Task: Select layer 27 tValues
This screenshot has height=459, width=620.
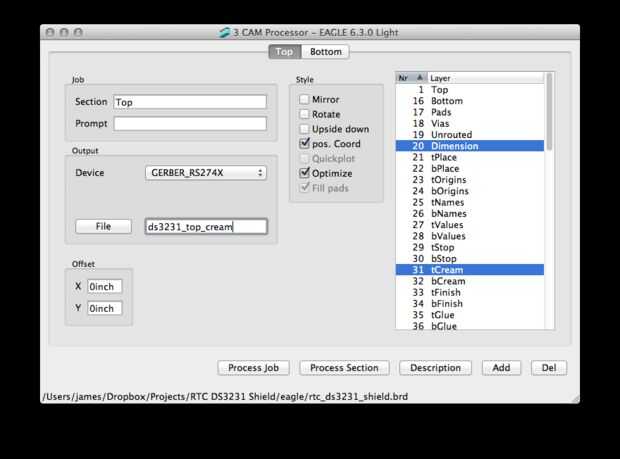Action: (x=470, y=225)
